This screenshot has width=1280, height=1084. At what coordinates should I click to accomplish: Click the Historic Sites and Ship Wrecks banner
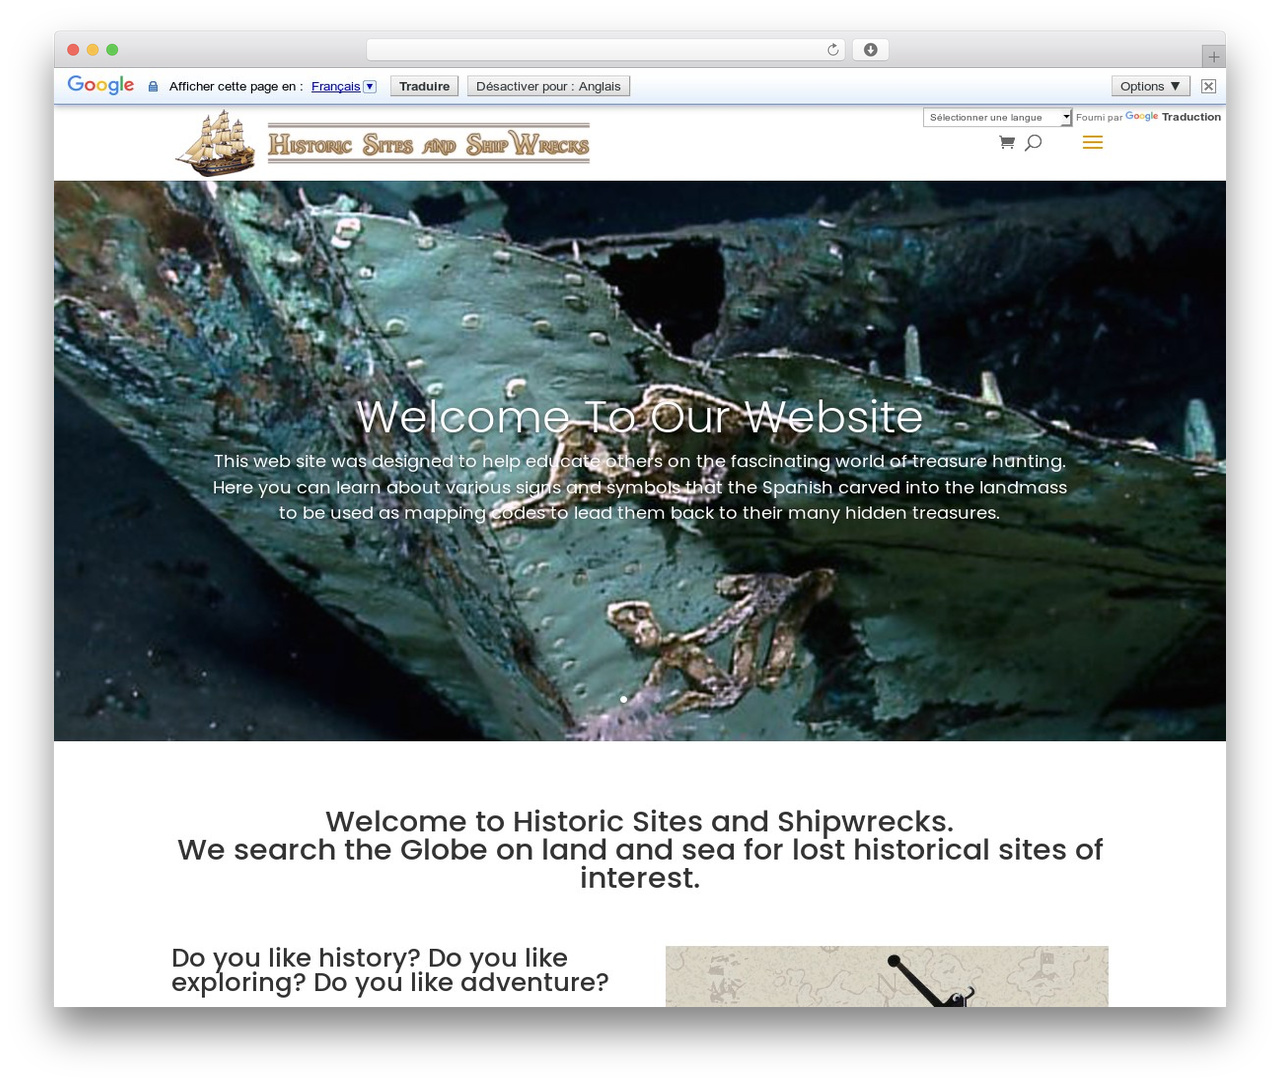point(429,144)
